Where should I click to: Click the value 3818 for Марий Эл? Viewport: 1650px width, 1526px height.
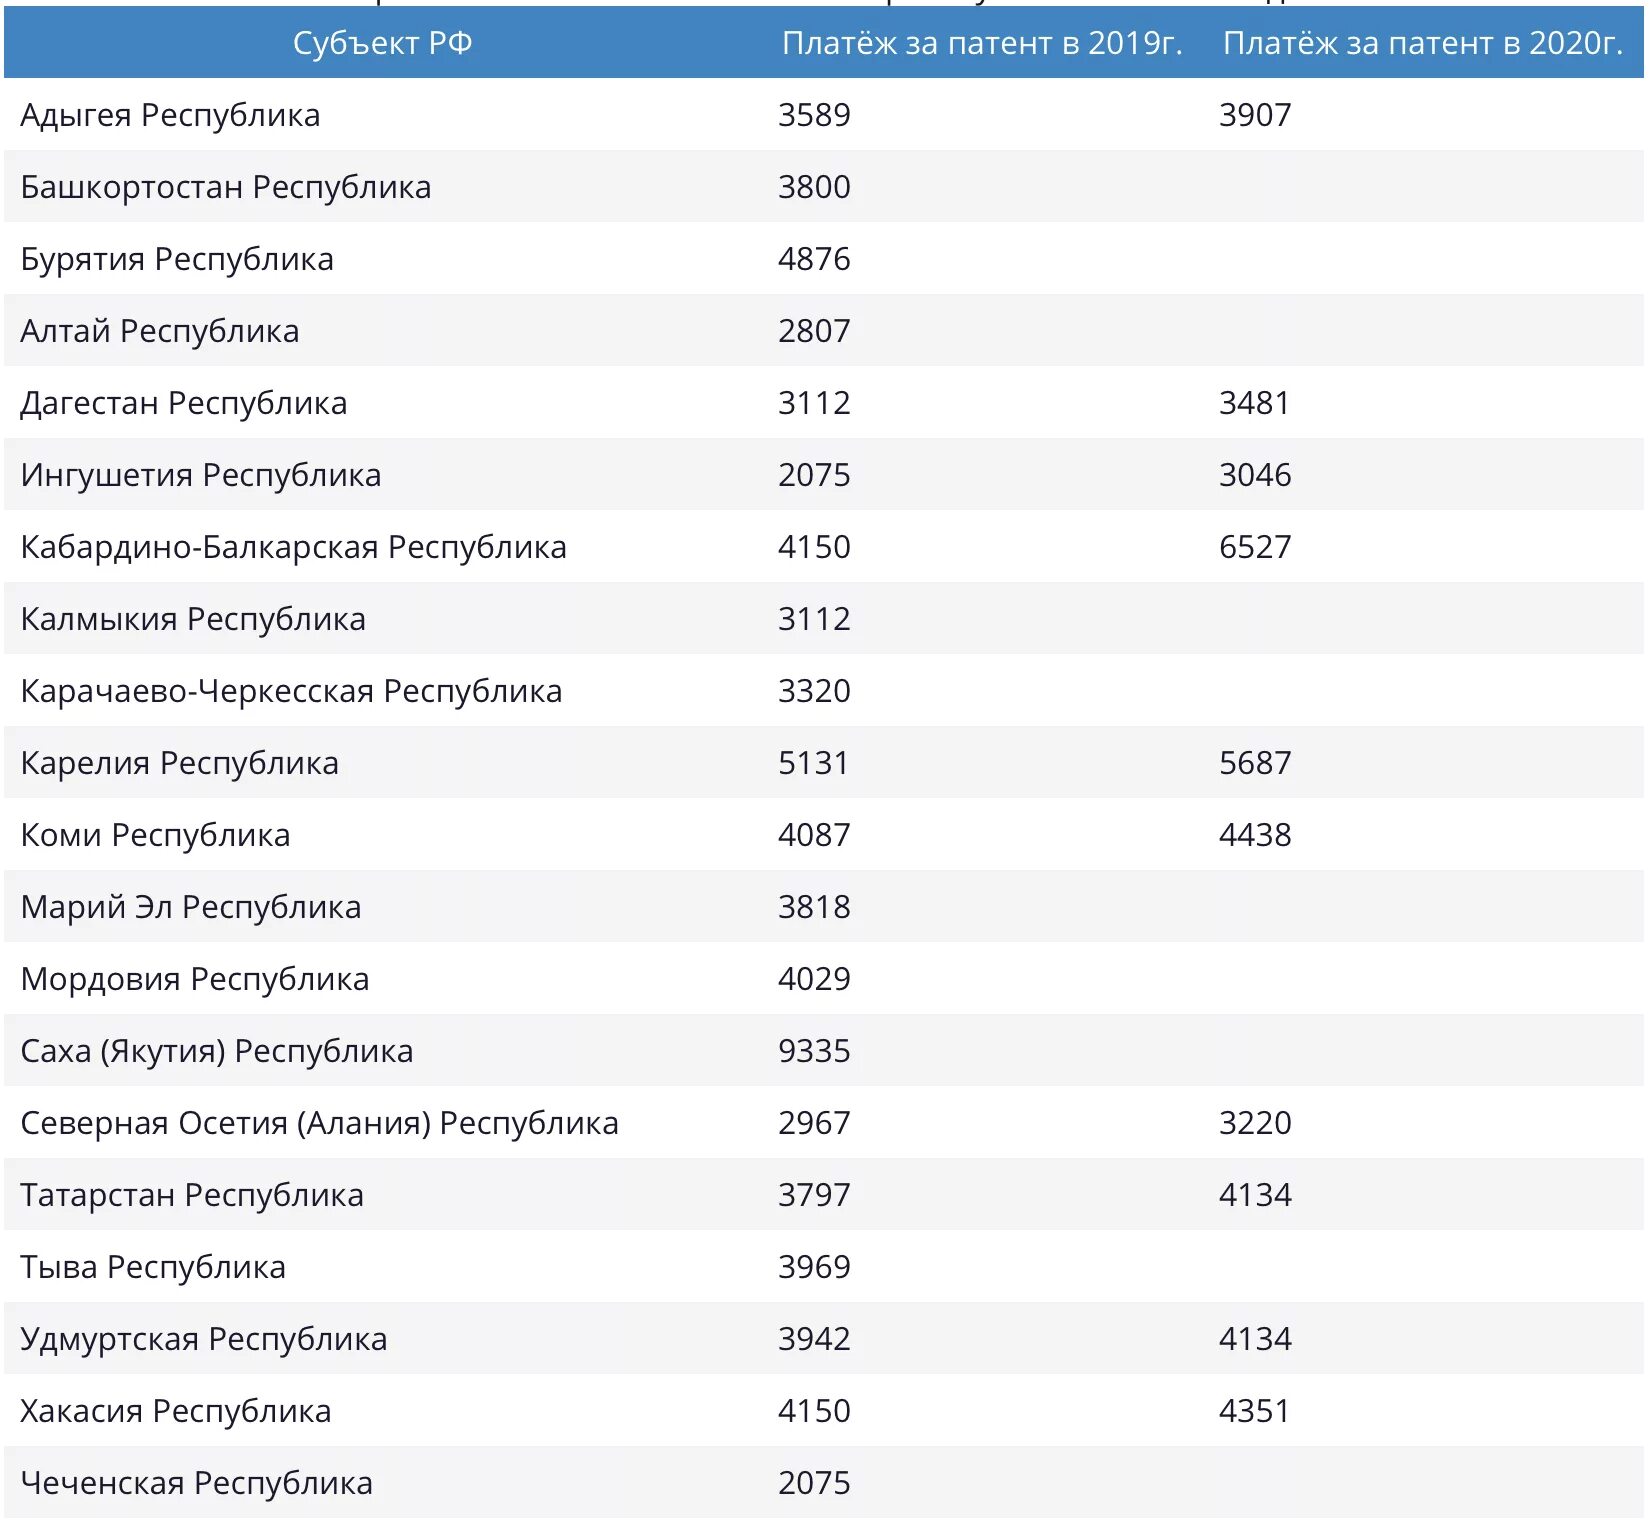(x=814, y=907)
